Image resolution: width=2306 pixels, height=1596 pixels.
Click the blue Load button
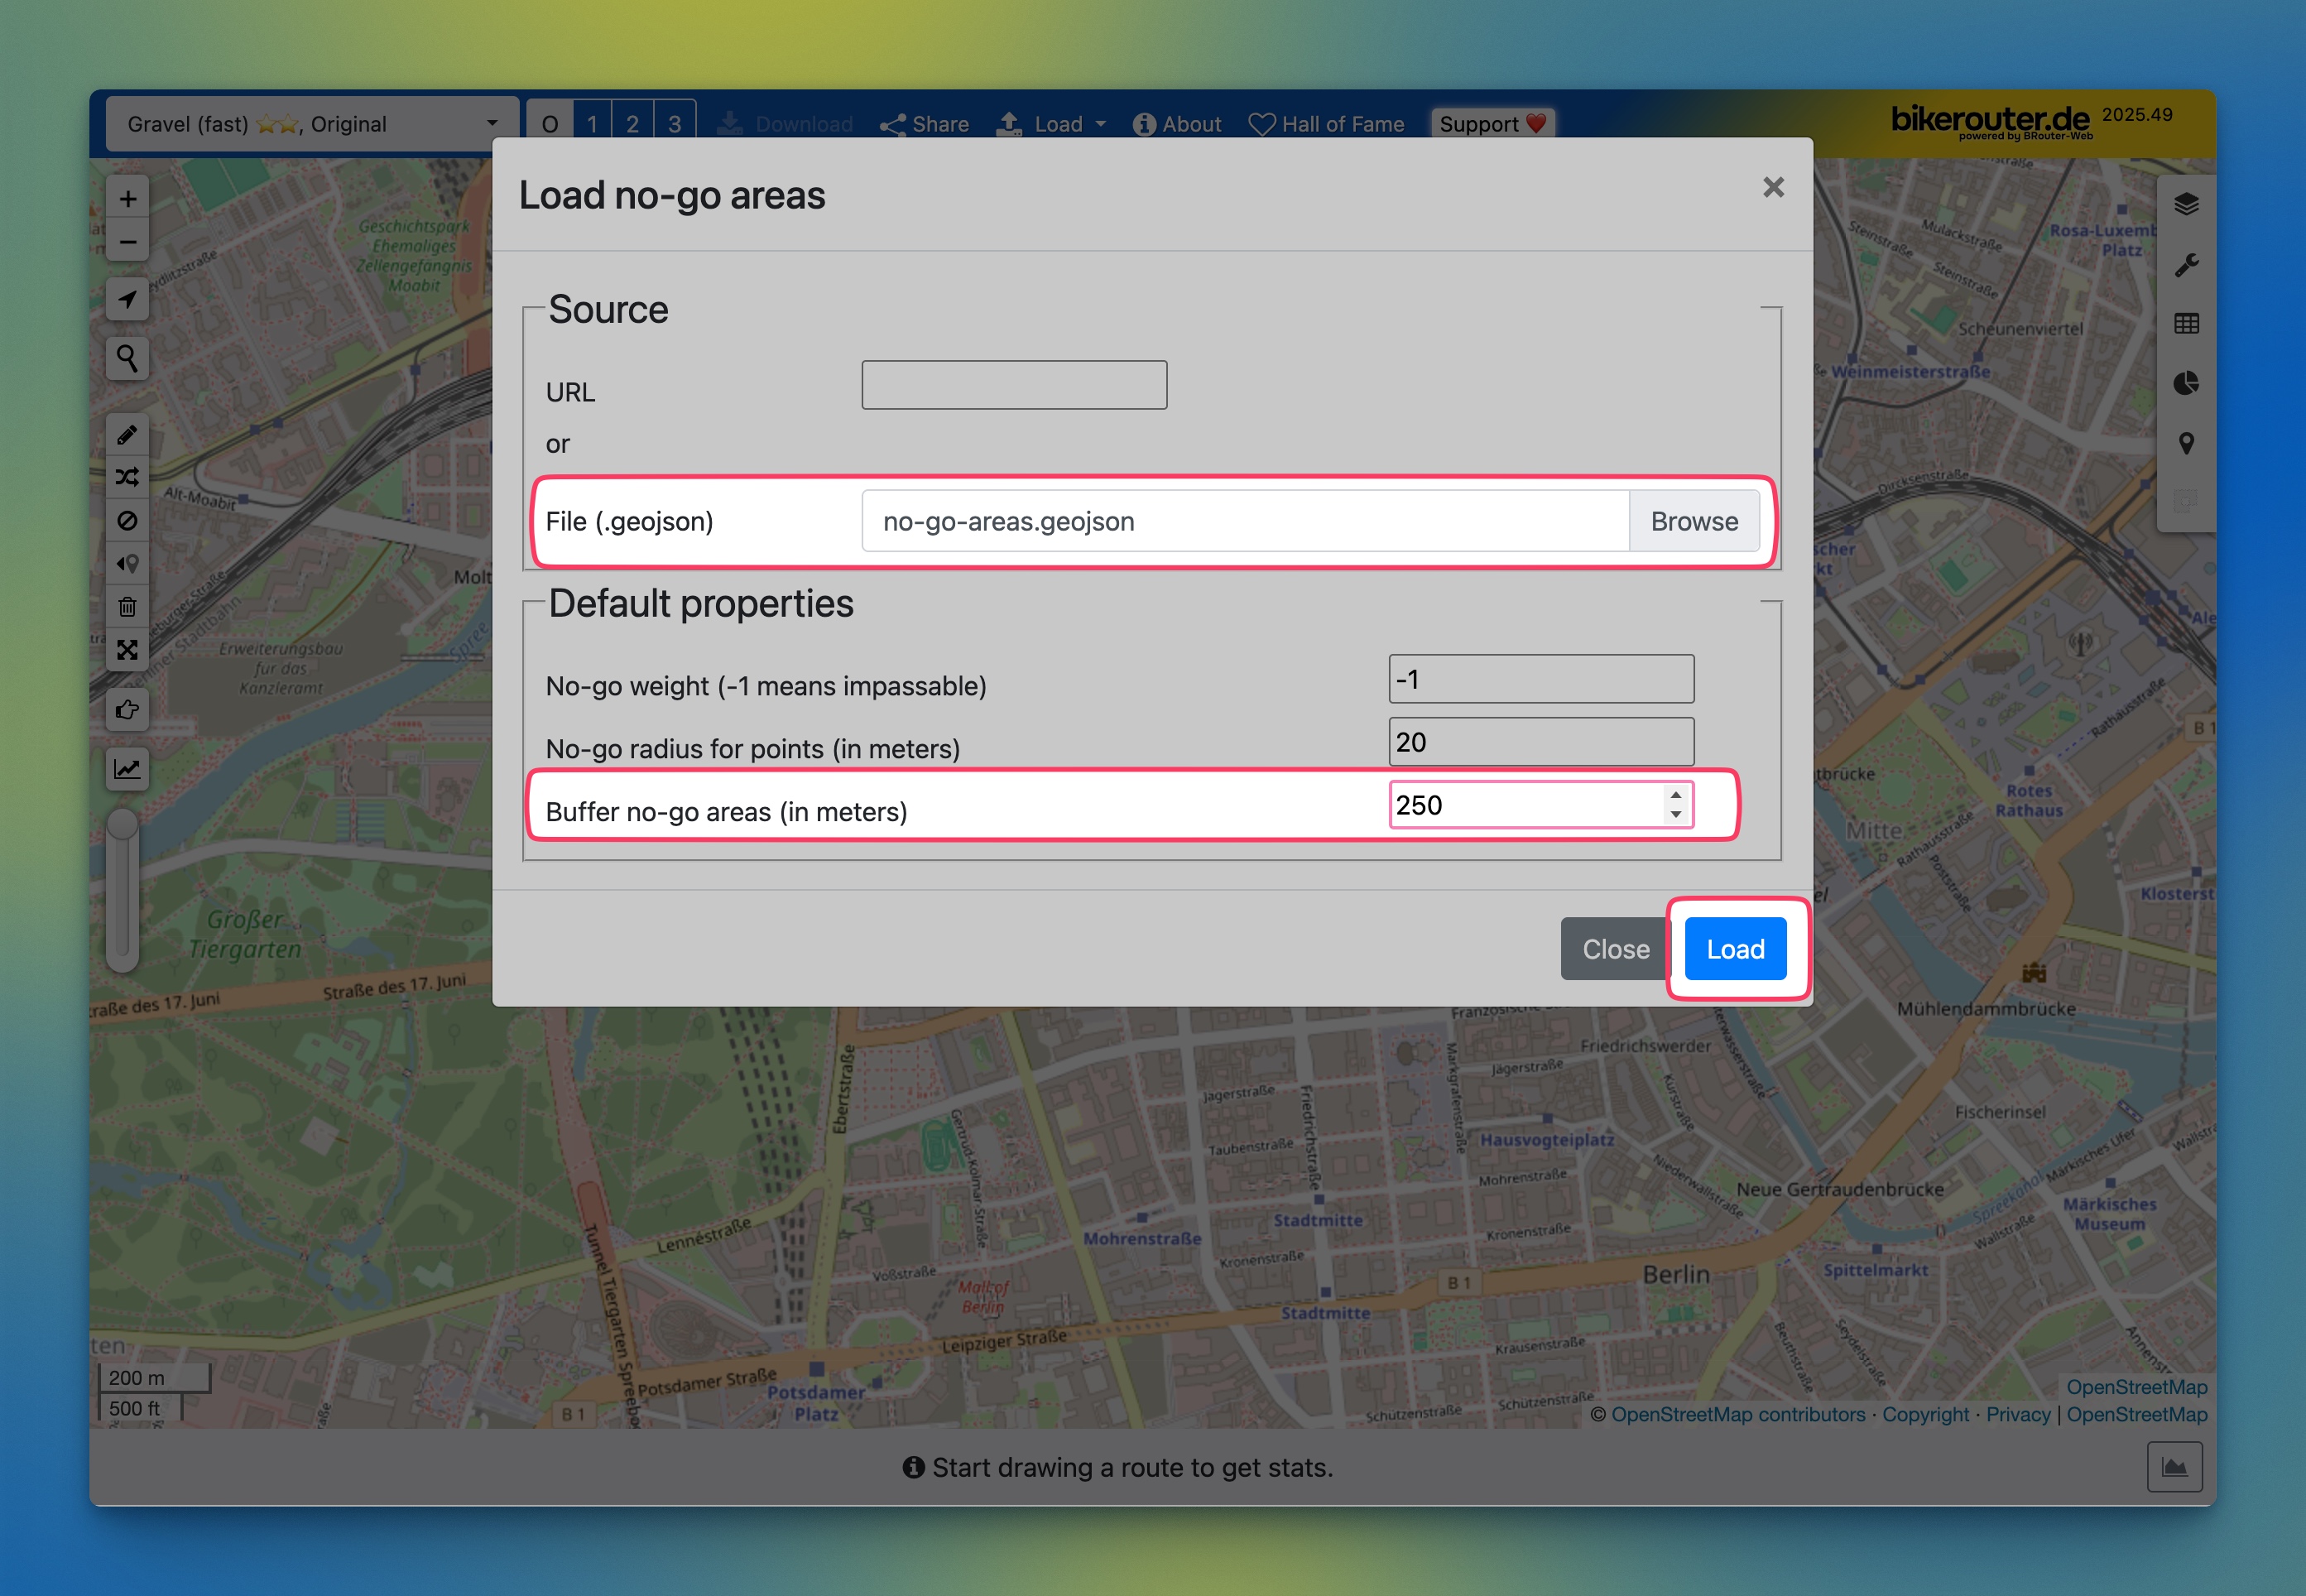[x=1735, y=948]
